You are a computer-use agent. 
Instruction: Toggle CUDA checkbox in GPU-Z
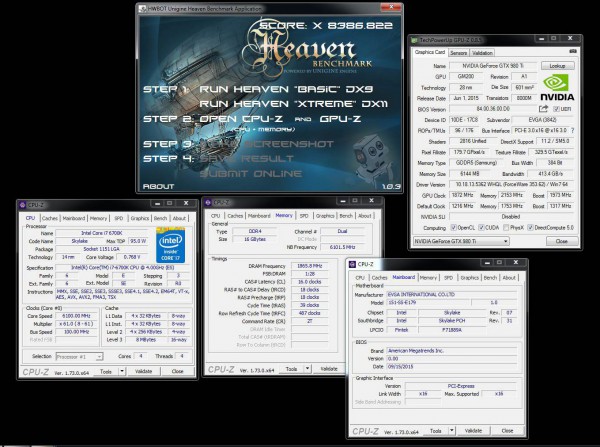pos(481,228)
